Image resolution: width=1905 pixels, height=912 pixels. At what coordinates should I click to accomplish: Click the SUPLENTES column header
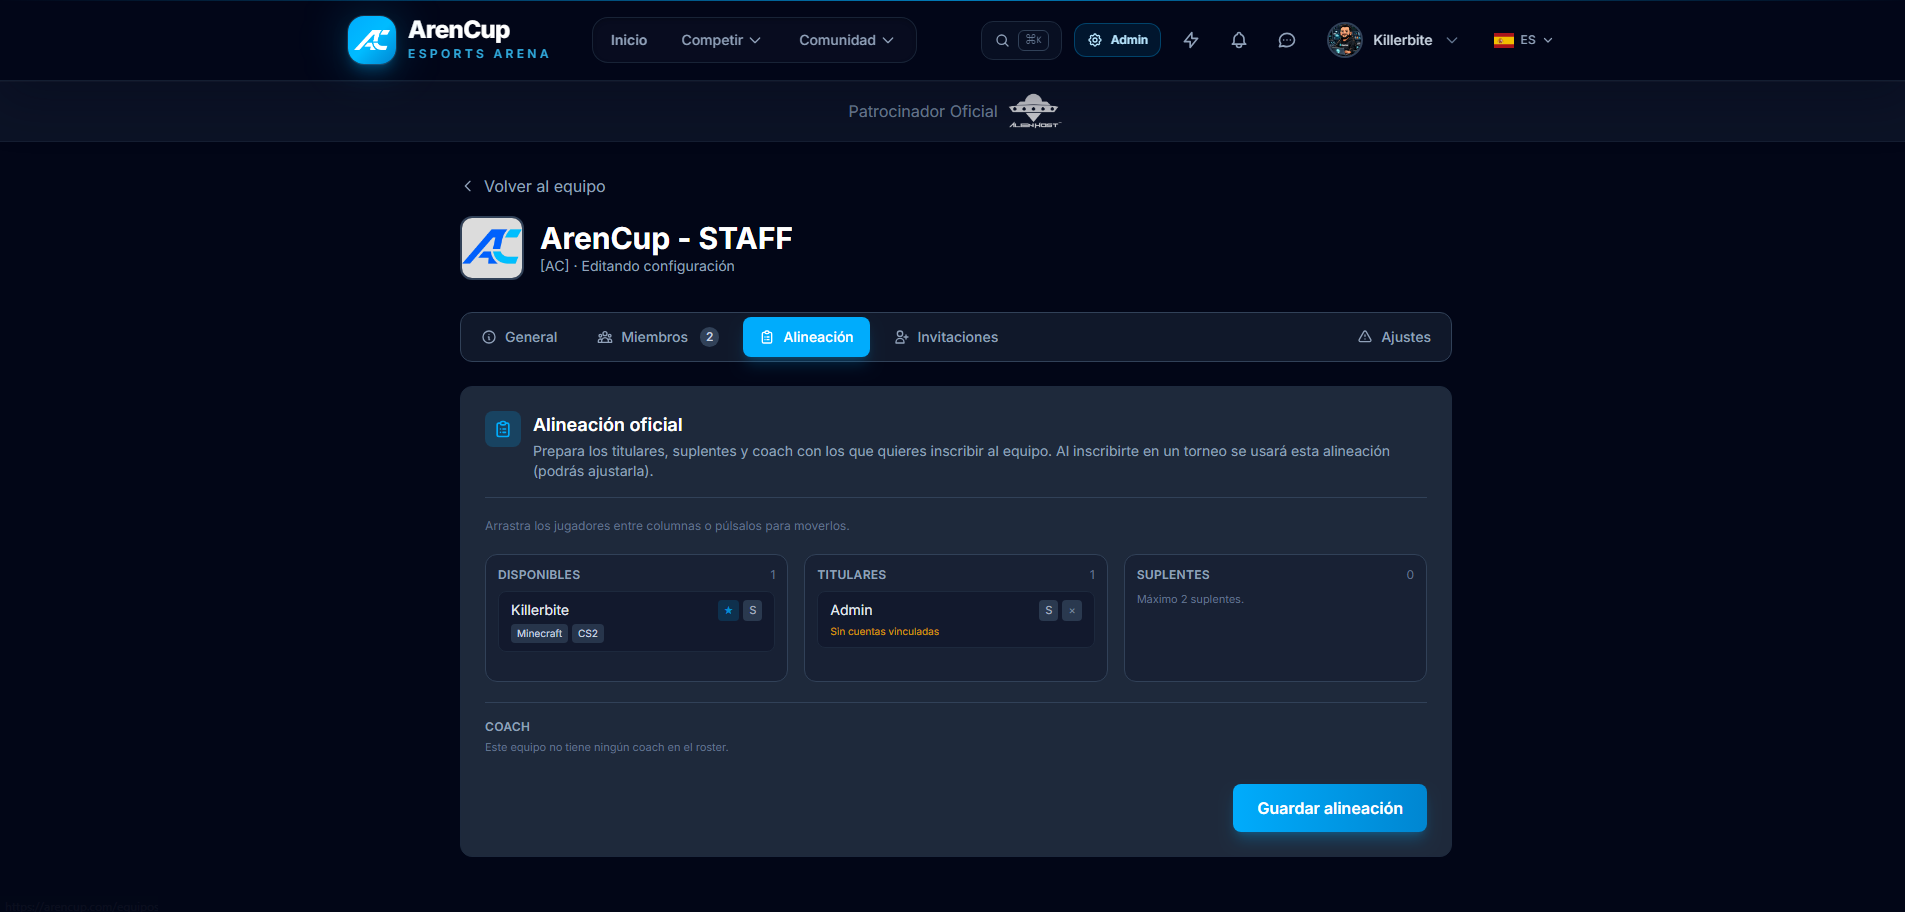tap(1173, 575)
